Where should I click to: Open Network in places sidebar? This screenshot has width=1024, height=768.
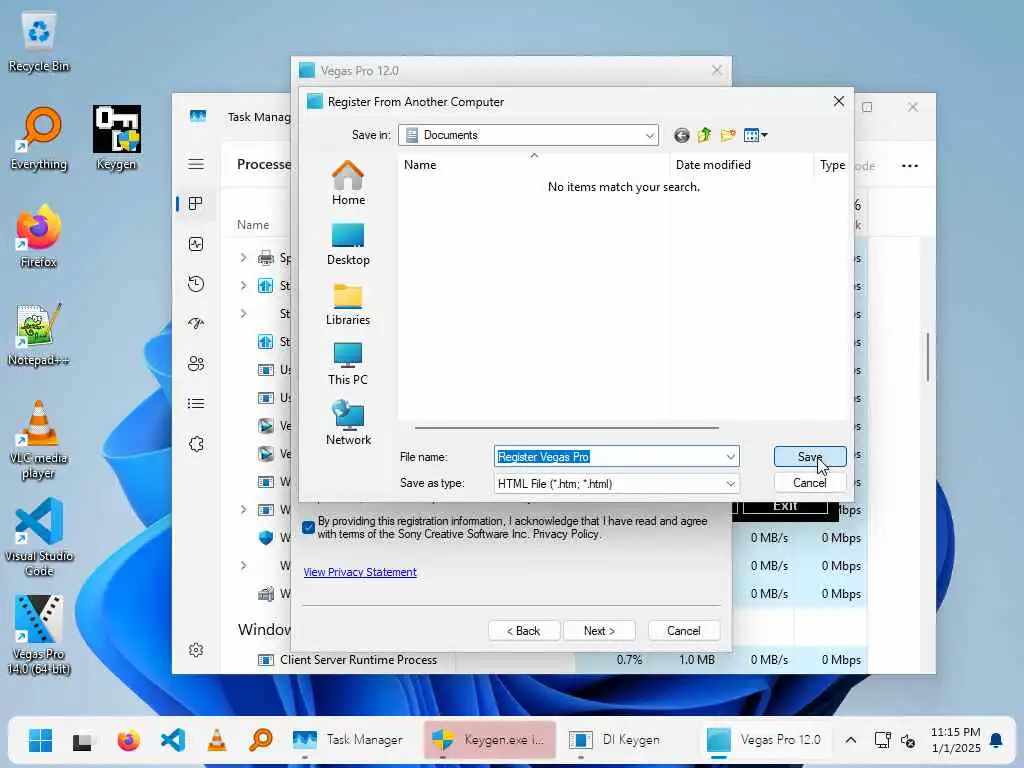(348, 423)
